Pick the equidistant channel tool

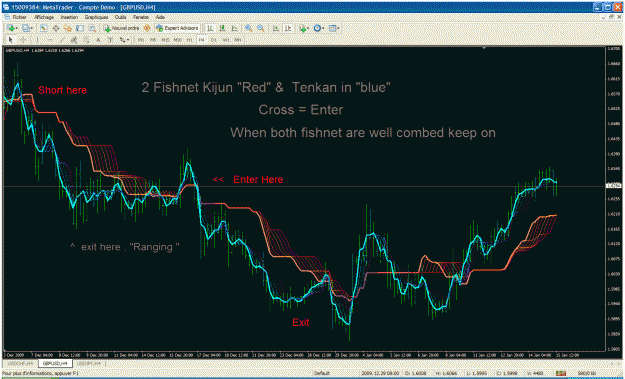coord(74,40)
